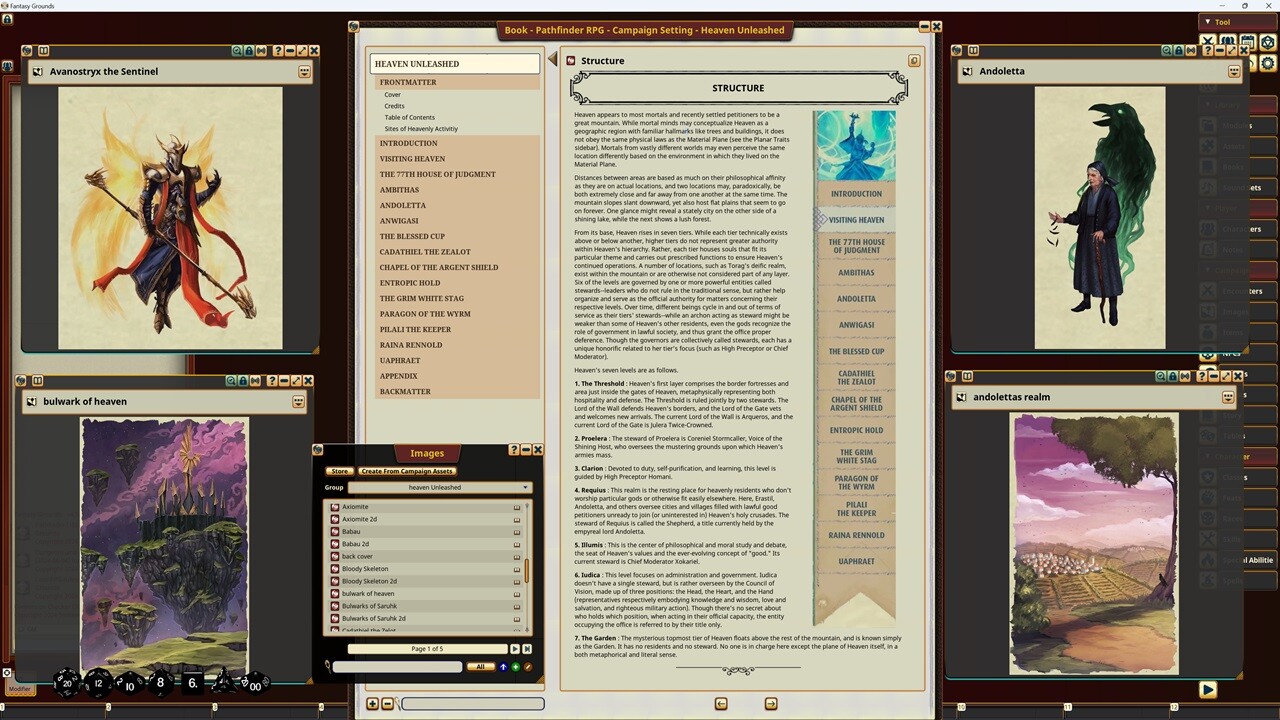Click the green plus icon to add an image

coord(515,666)
